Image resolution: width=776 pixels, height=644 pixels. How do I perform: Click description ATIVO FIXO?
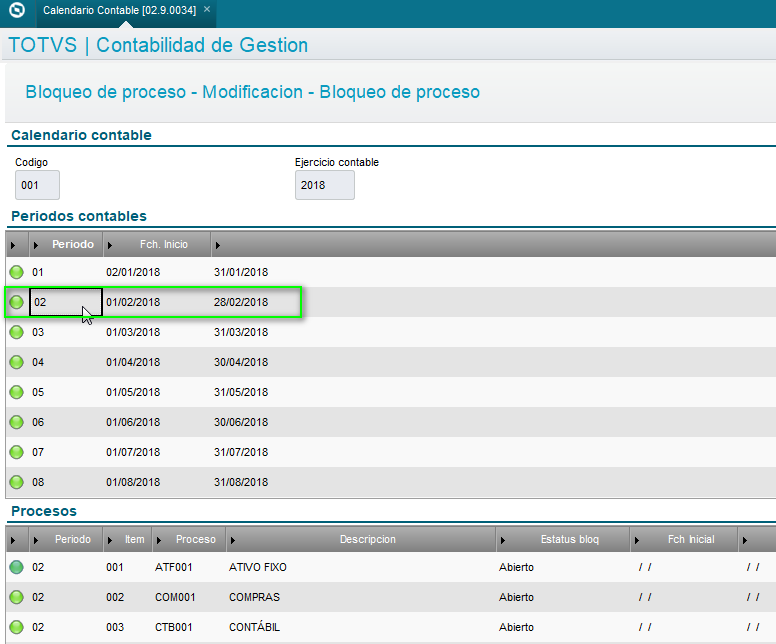tap(257, 567)
